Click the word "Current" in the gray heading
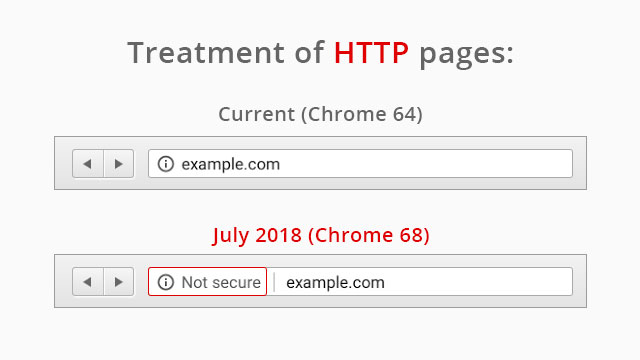Screen dimensions: 640x360 point(256,114)
